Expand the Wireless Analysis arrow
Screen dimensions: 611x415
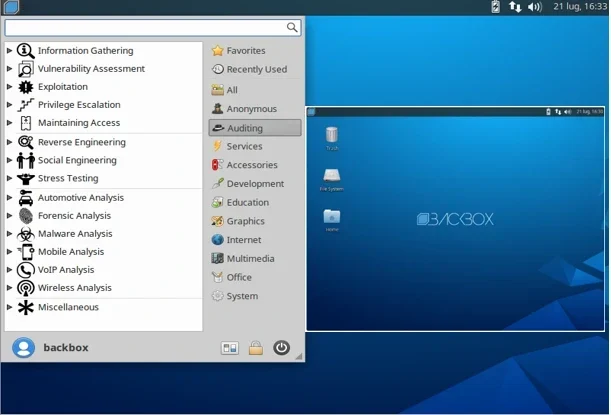pos(9,288)
